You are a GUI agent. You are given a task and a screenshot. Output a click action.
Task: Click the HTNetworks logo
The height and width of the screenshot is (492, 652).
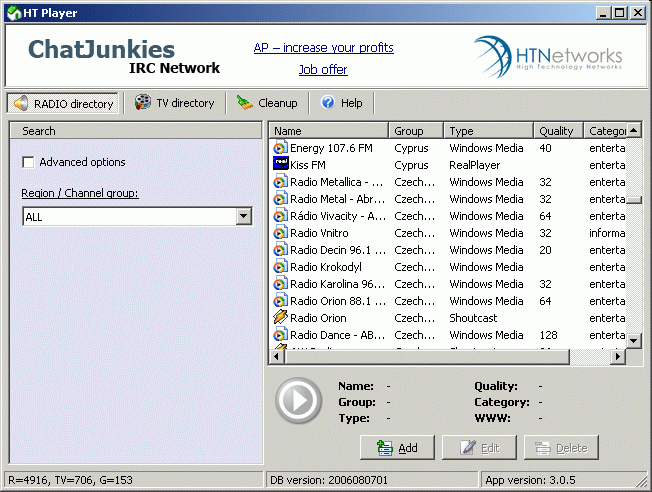click(x=548, y=57)
